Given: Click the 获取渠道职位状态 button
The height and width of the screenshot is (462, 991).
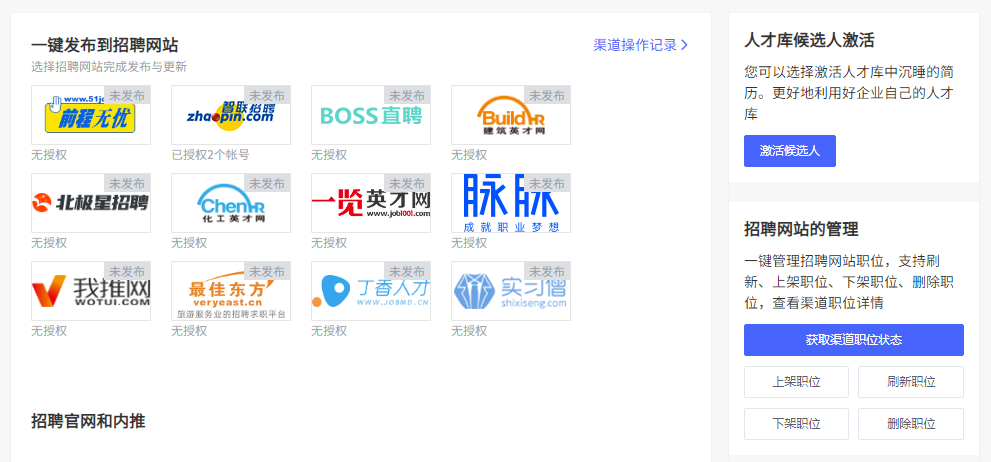Looking at the screenshot, I should coord(853,340).
